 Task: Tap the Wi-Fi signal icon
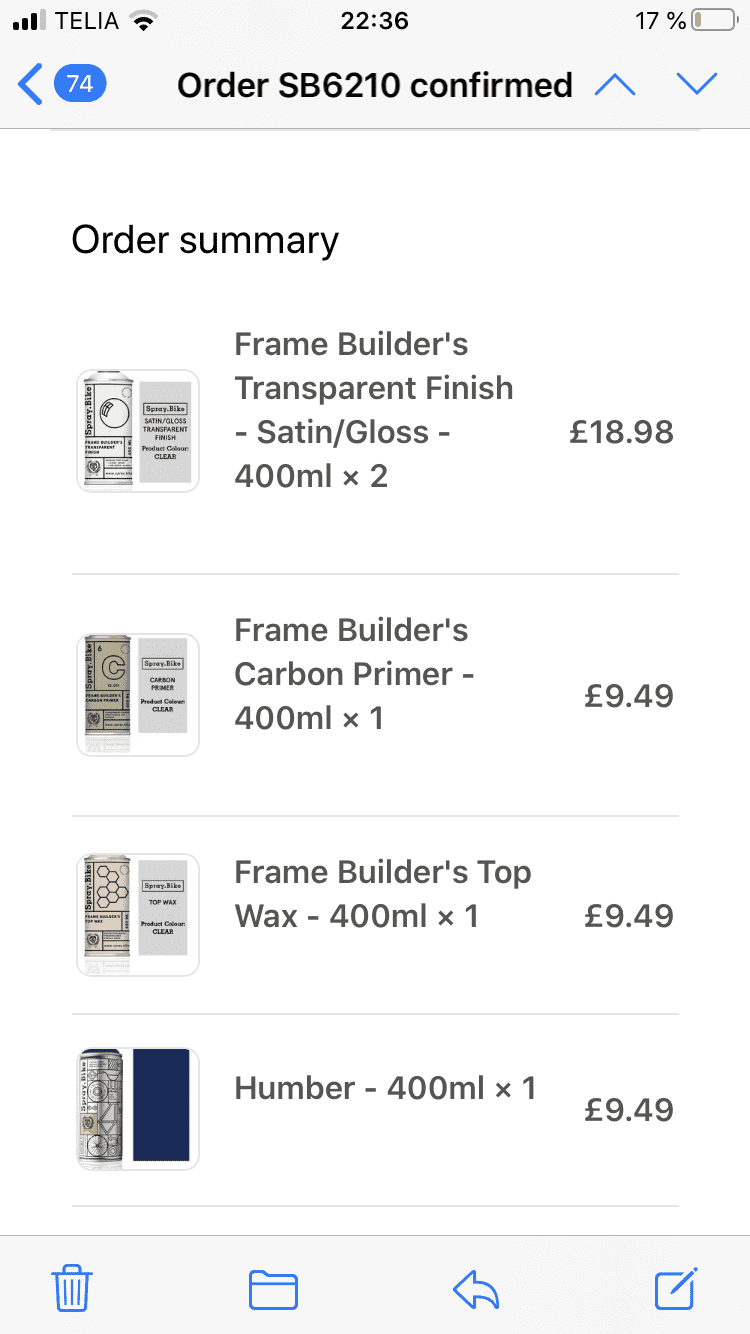(146, 21)
